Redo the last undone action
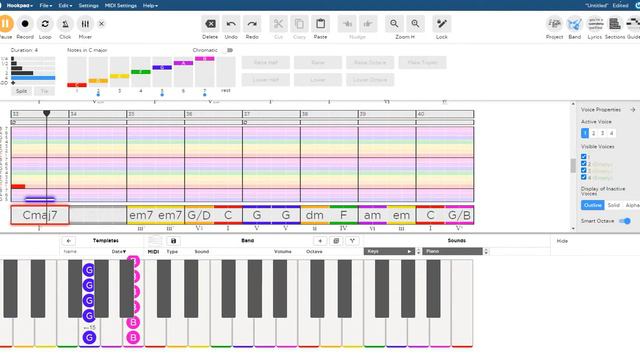The width and height of the screenshot is (640, 360). click(x=252, y=24)
